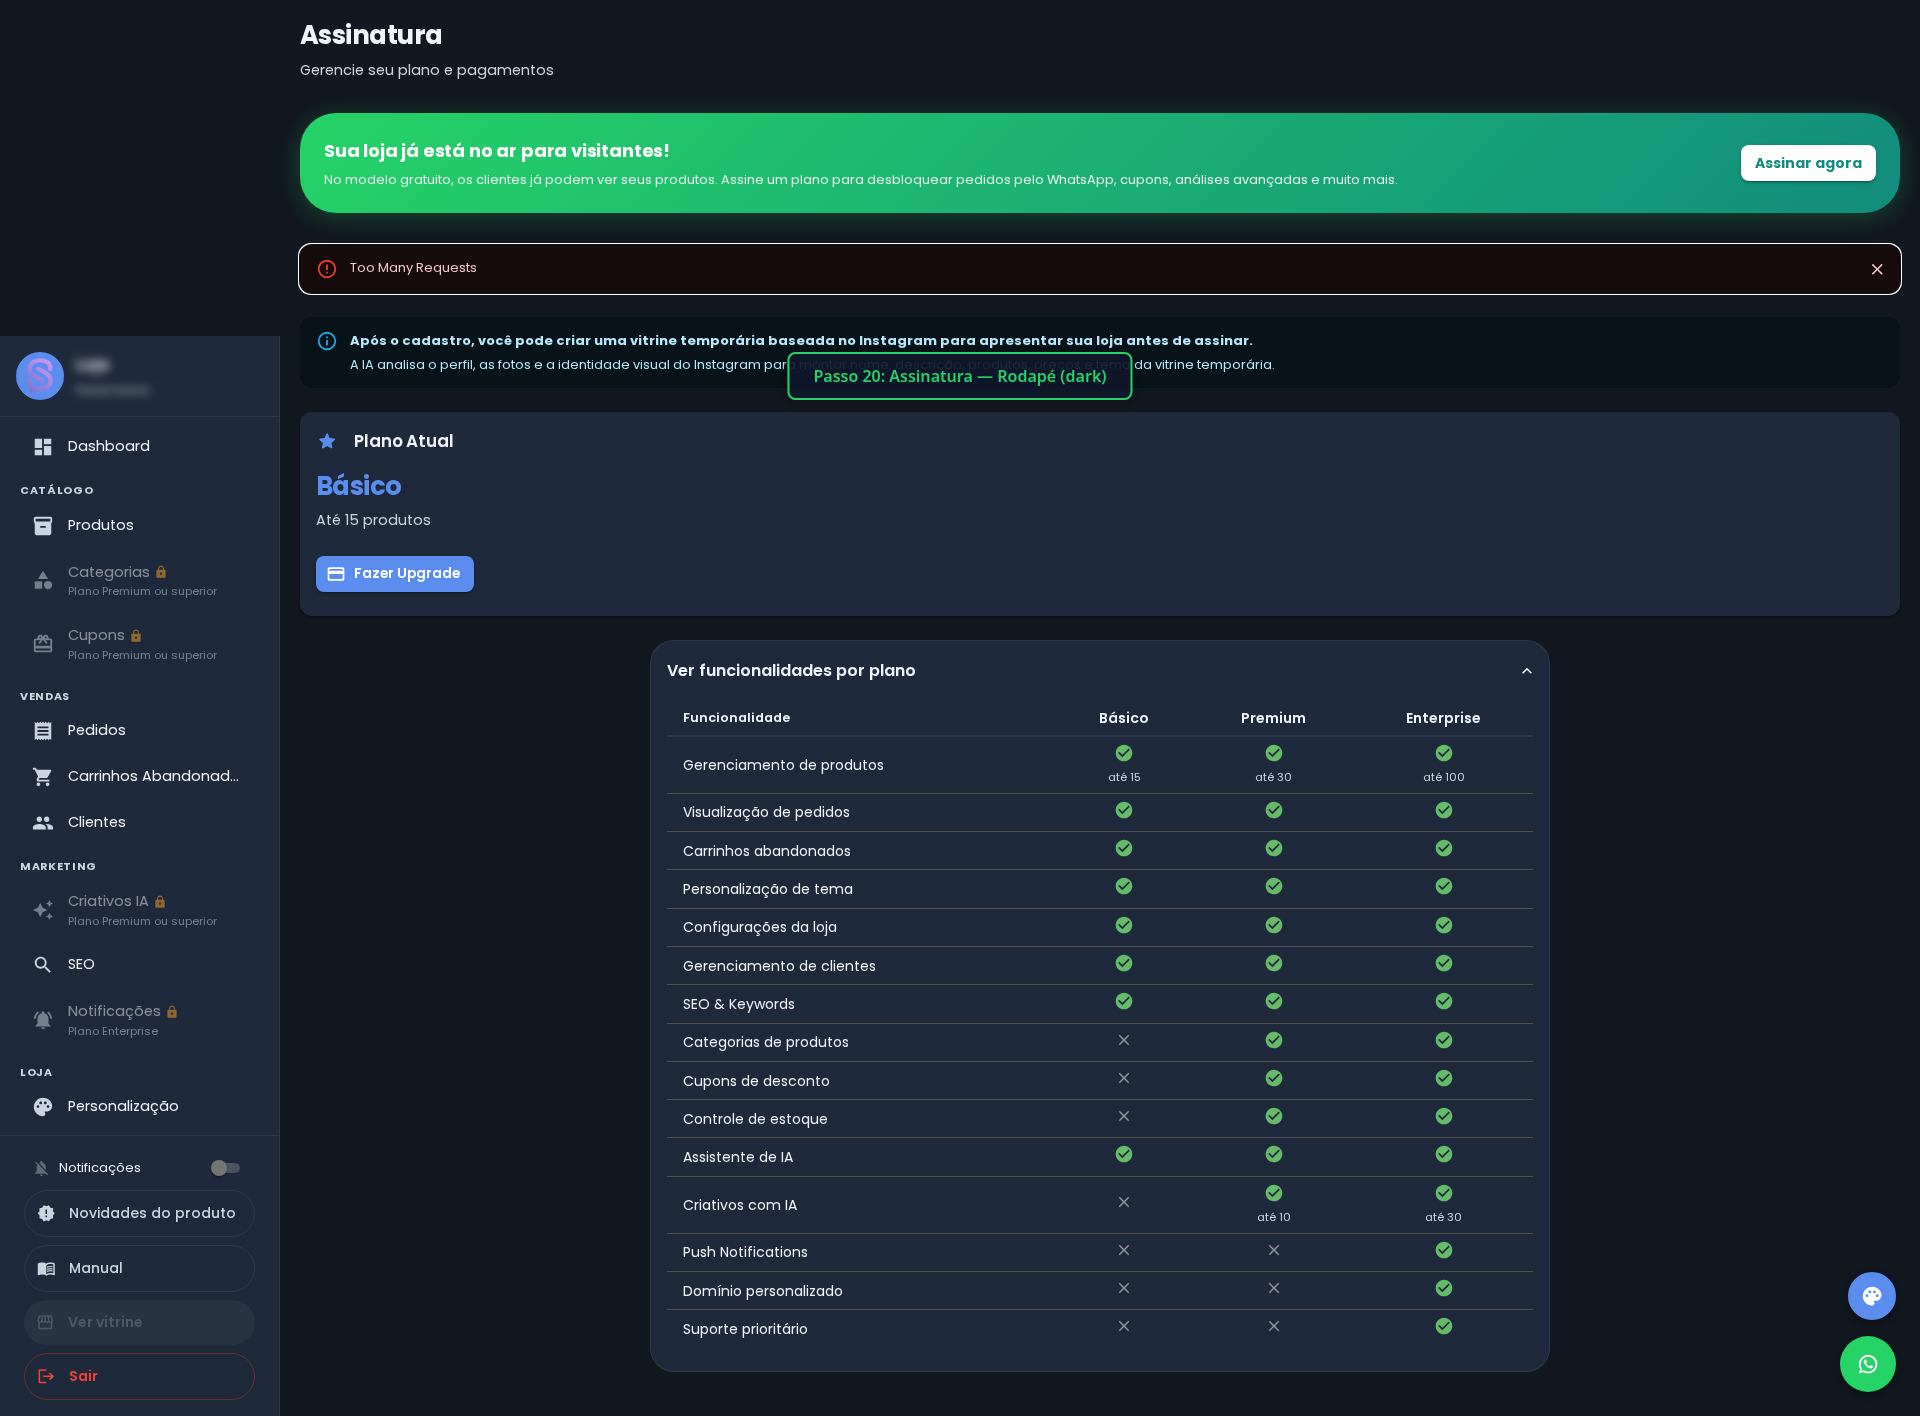Click the locked Categorias icon

coord(43,581)
